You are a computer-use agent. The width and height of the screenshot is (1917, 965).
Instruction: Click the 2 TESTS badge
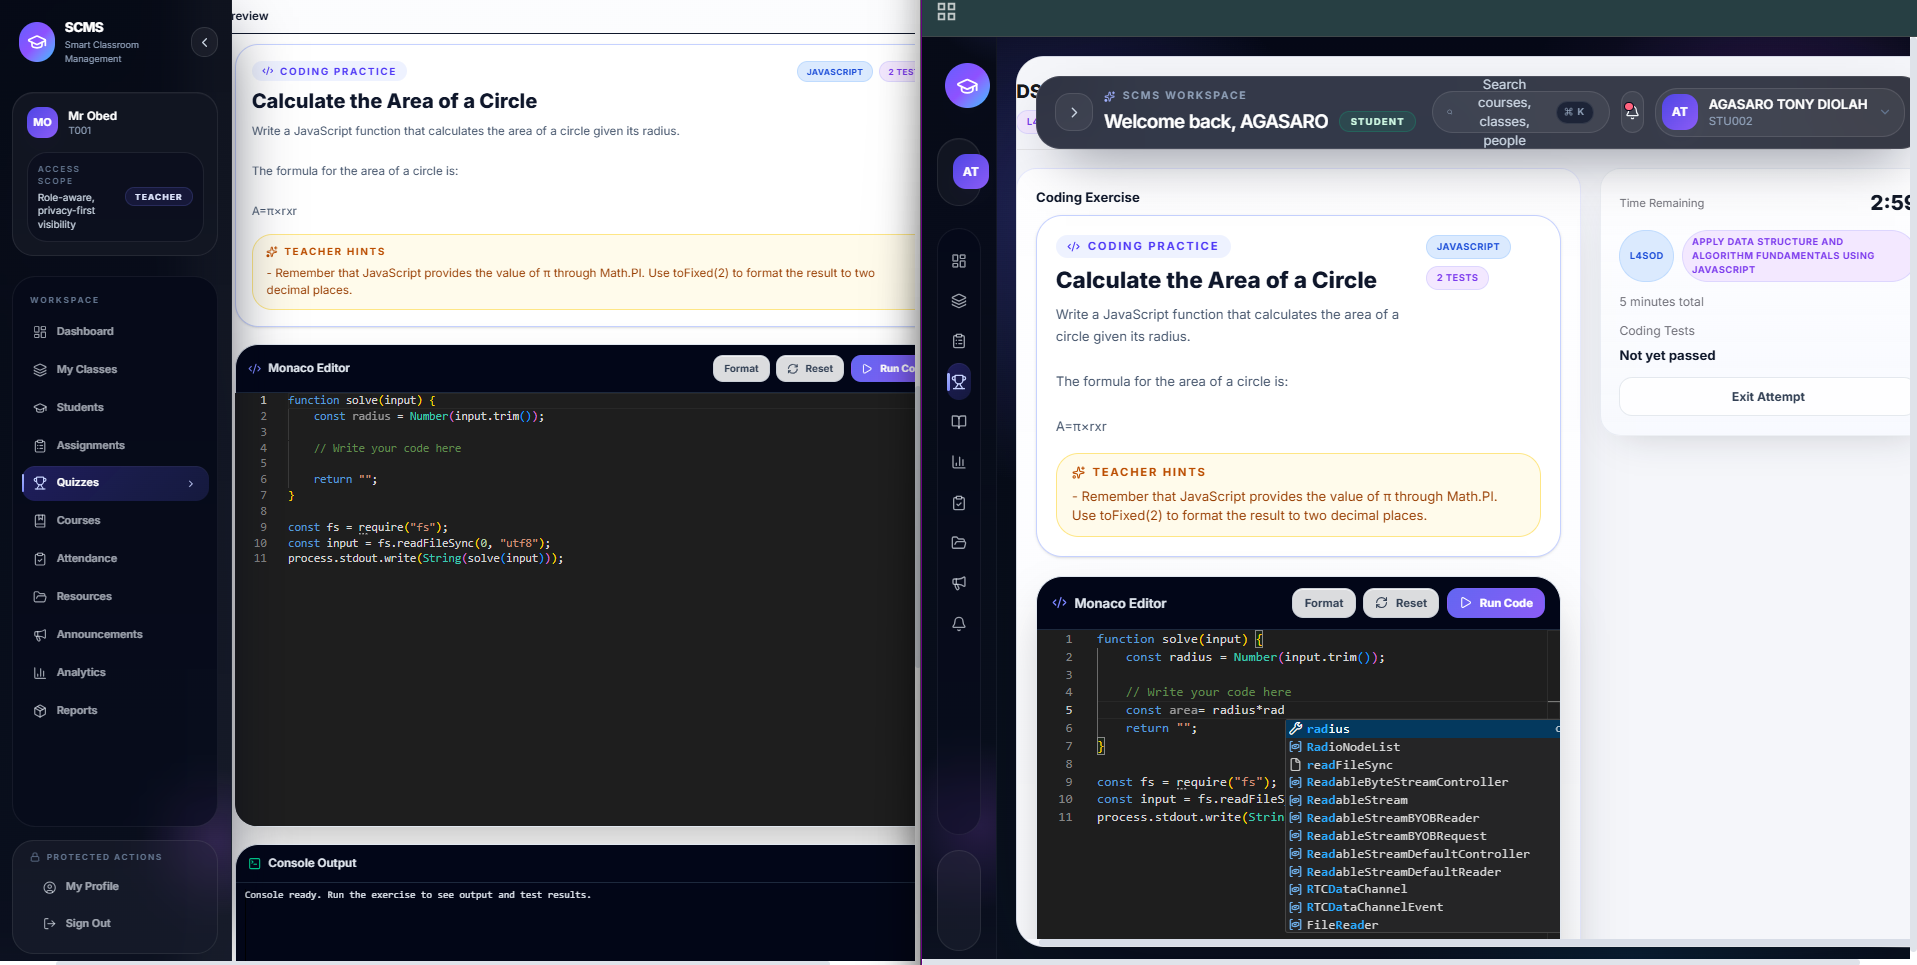(x=1457, y=278)
